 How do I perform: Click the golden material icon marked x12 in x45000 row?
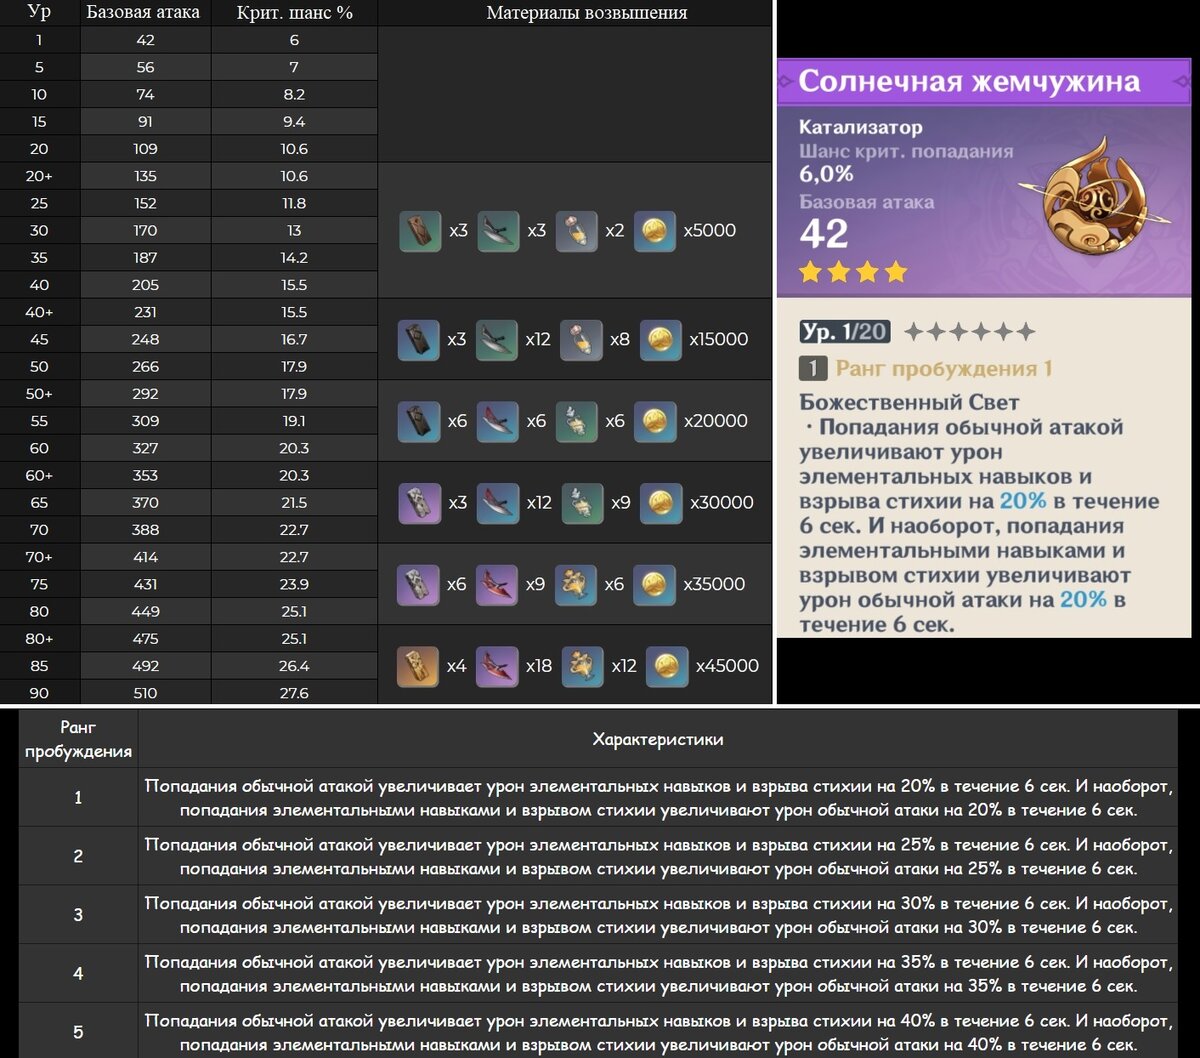pyautogui.click(x=582, y=666)
